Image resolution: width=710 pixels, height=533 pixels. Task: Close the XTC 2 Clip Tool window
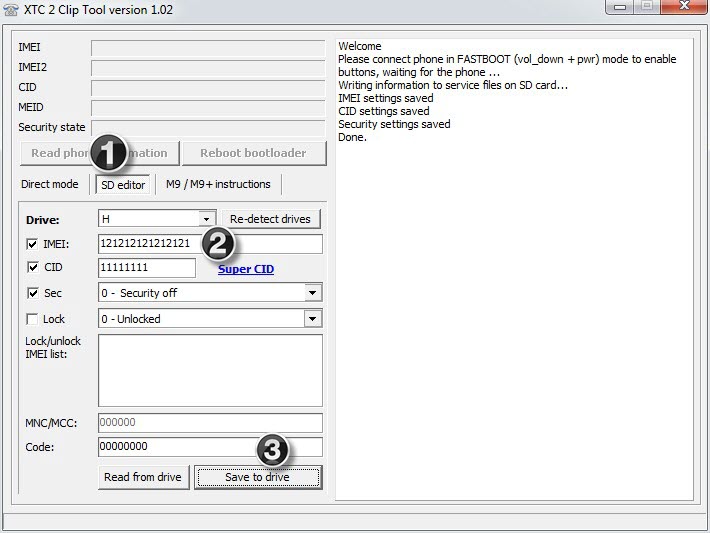(685, 6)
